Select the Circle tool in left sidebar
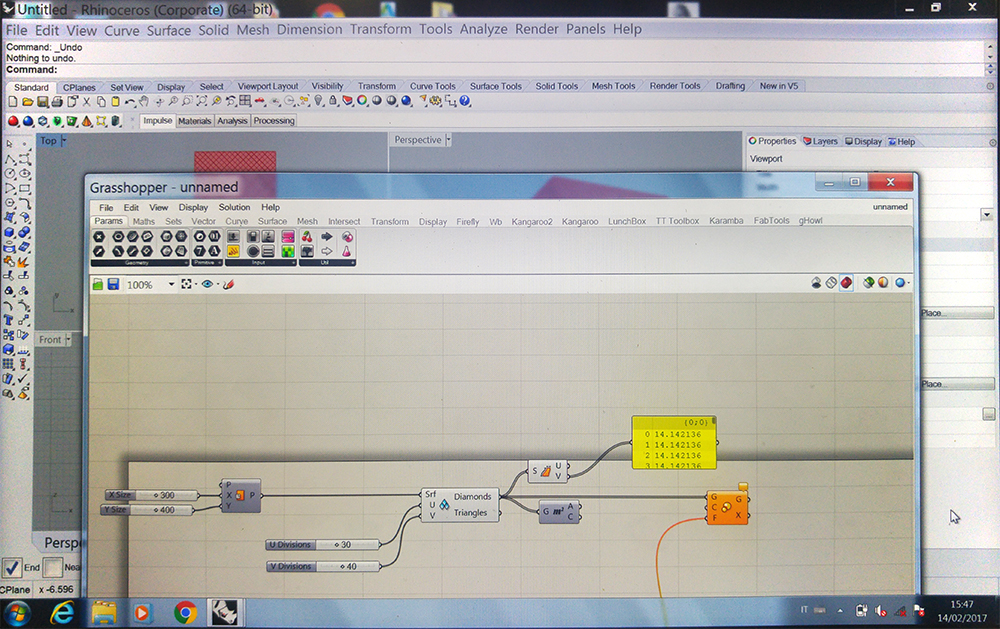 [x=10, y=173]
